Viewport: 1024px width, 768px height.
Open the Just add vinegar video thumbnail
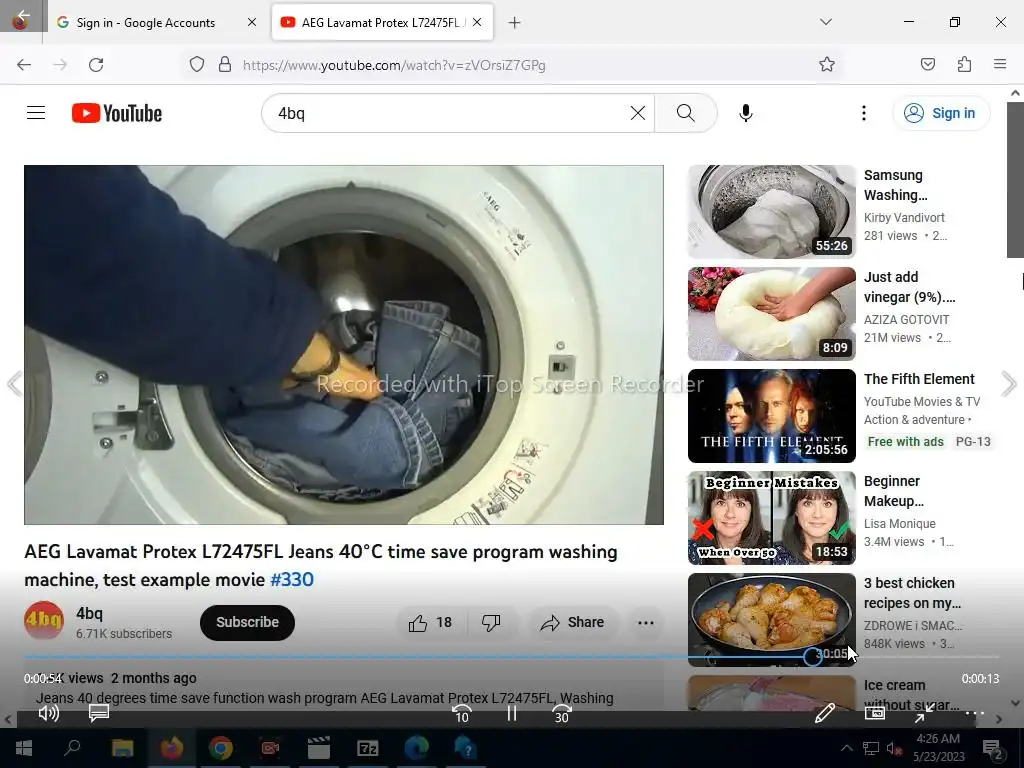[x=771, y=313]
